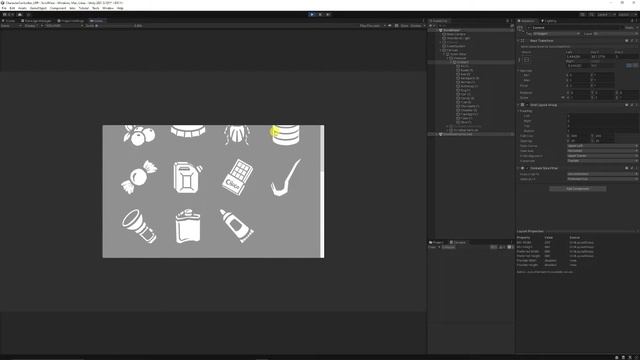Open the Start Corner dropdown
The height and width of the screenshot is (360, 640).
[x=602, y=146]
